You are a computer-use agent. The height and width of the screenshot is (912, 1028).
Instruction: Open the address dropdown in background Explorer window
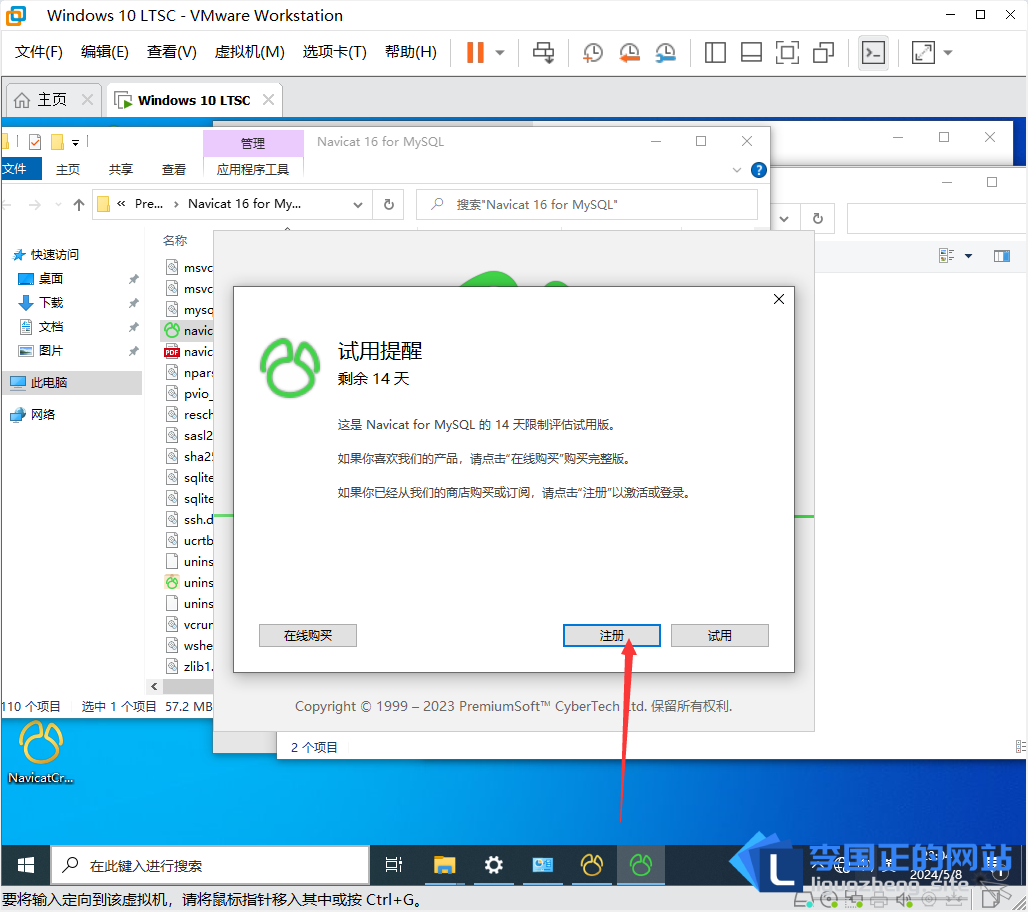coord(785,218)
